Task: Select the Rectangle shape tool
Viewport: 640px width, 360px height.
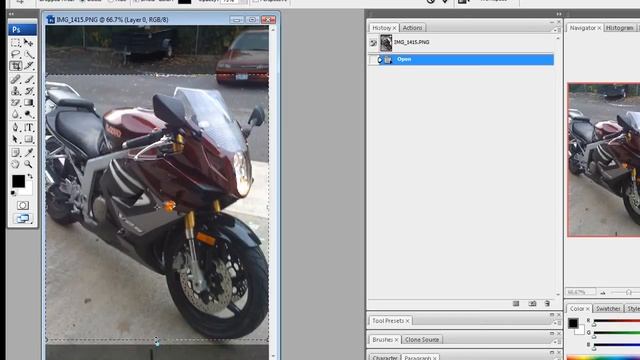Action: tap(29, 139)
